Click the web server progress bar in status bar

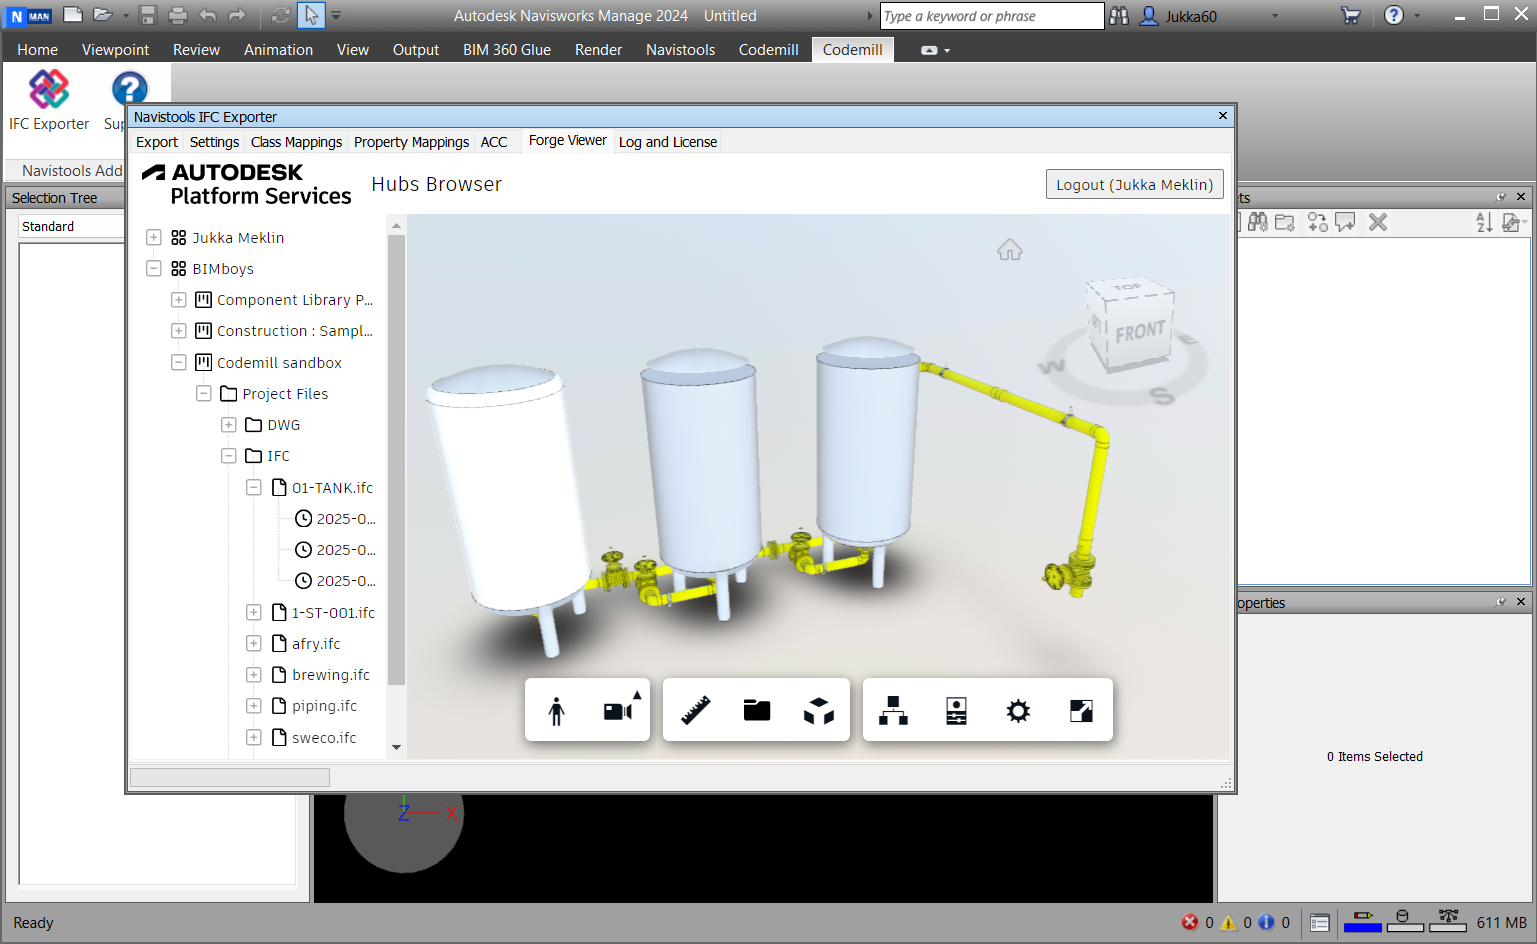coord(1447,921)
